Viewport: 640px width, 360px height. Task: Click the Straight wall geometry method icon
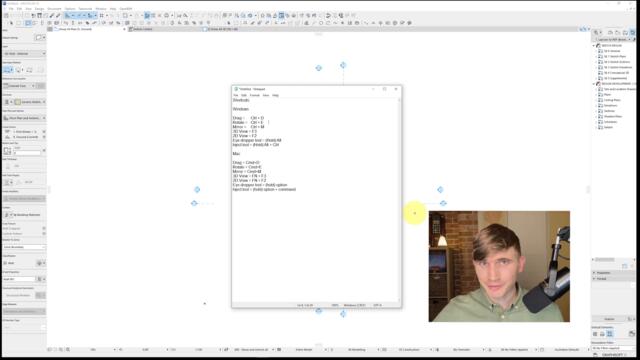click(8, 70)
